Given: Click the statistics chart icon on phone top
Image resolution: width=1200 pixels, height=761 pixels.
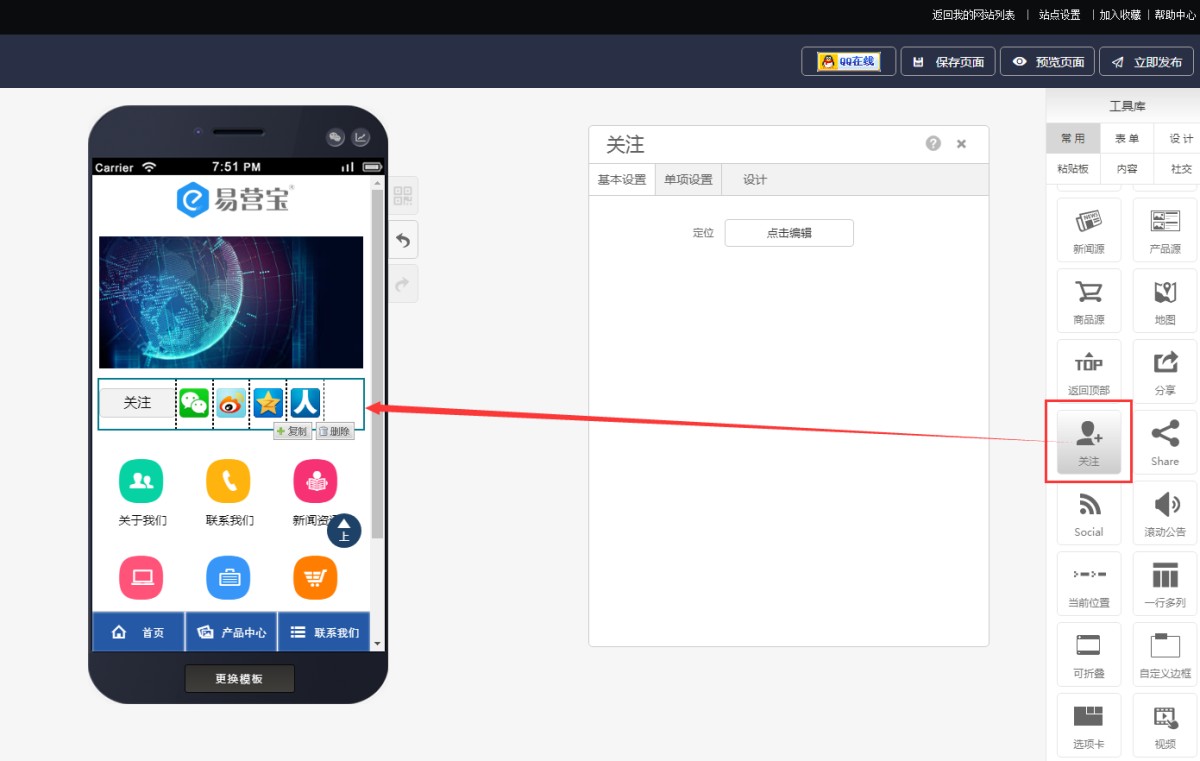Looking at the screenshot, I should click(x=360, y=138).
